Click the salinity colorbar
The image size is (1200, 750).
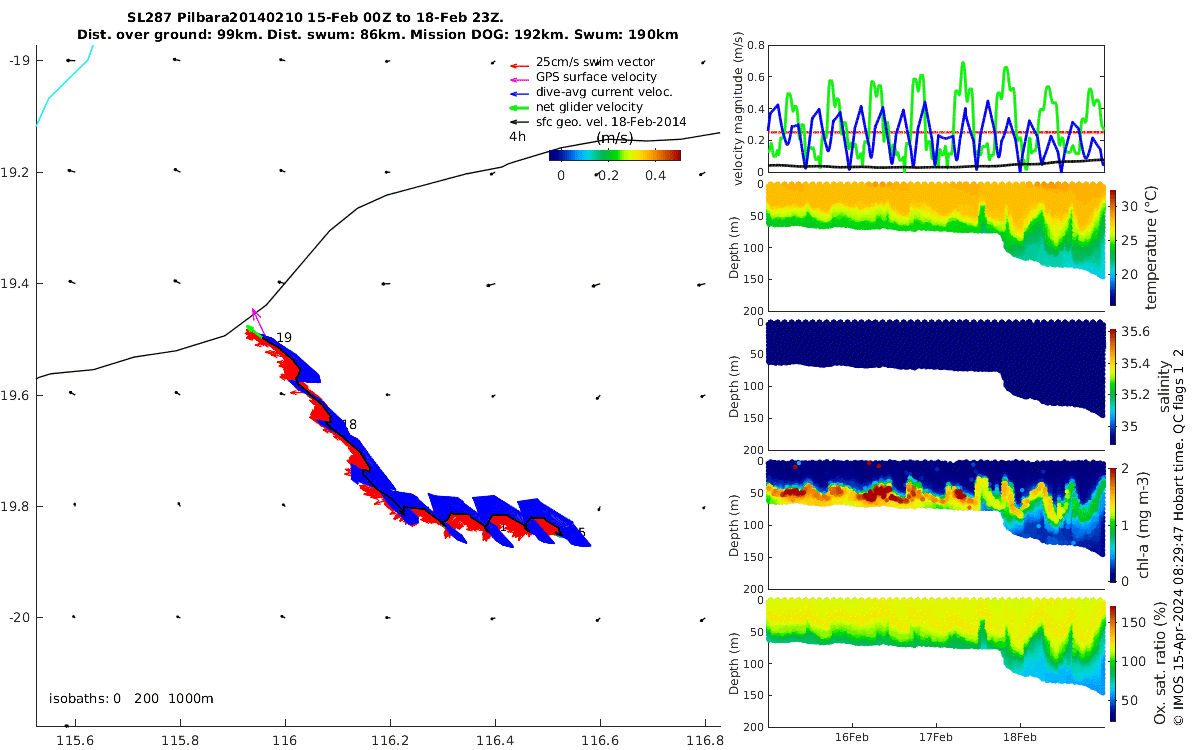[x=1114, y=385]
